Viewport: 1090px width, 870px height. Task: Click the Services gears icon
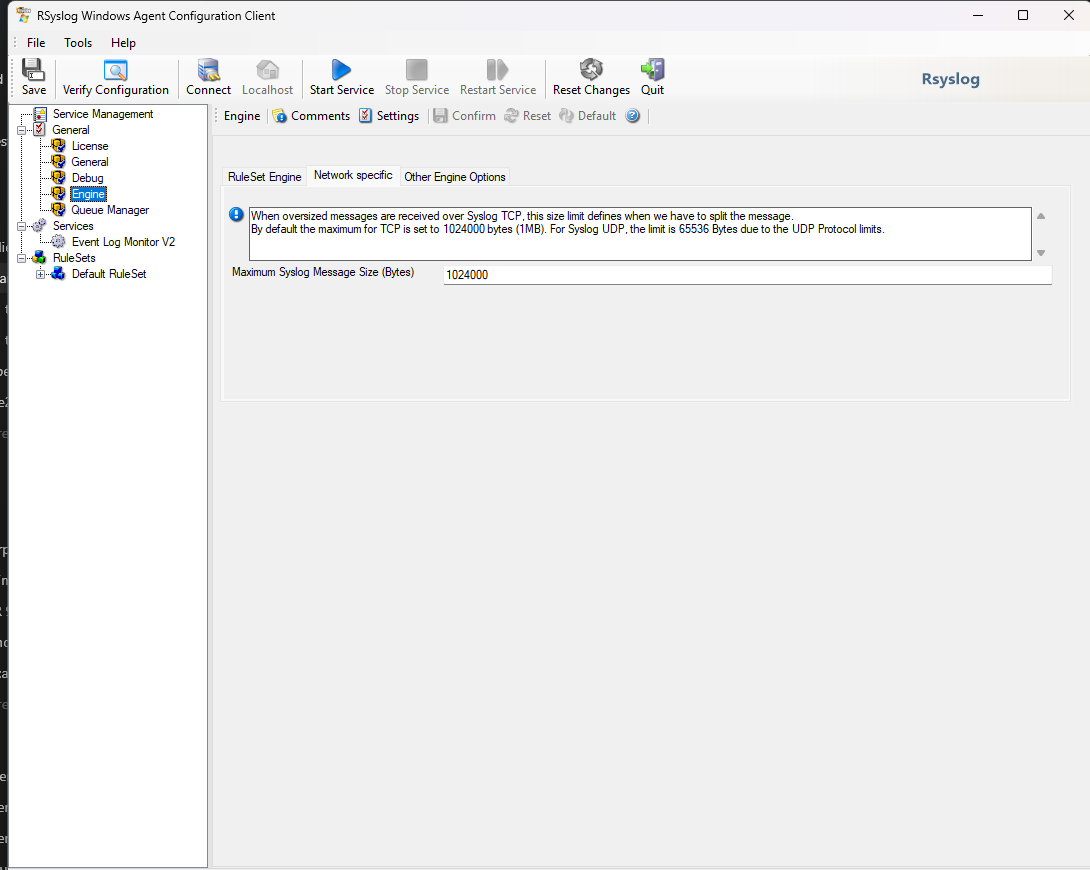pos(40,226)
